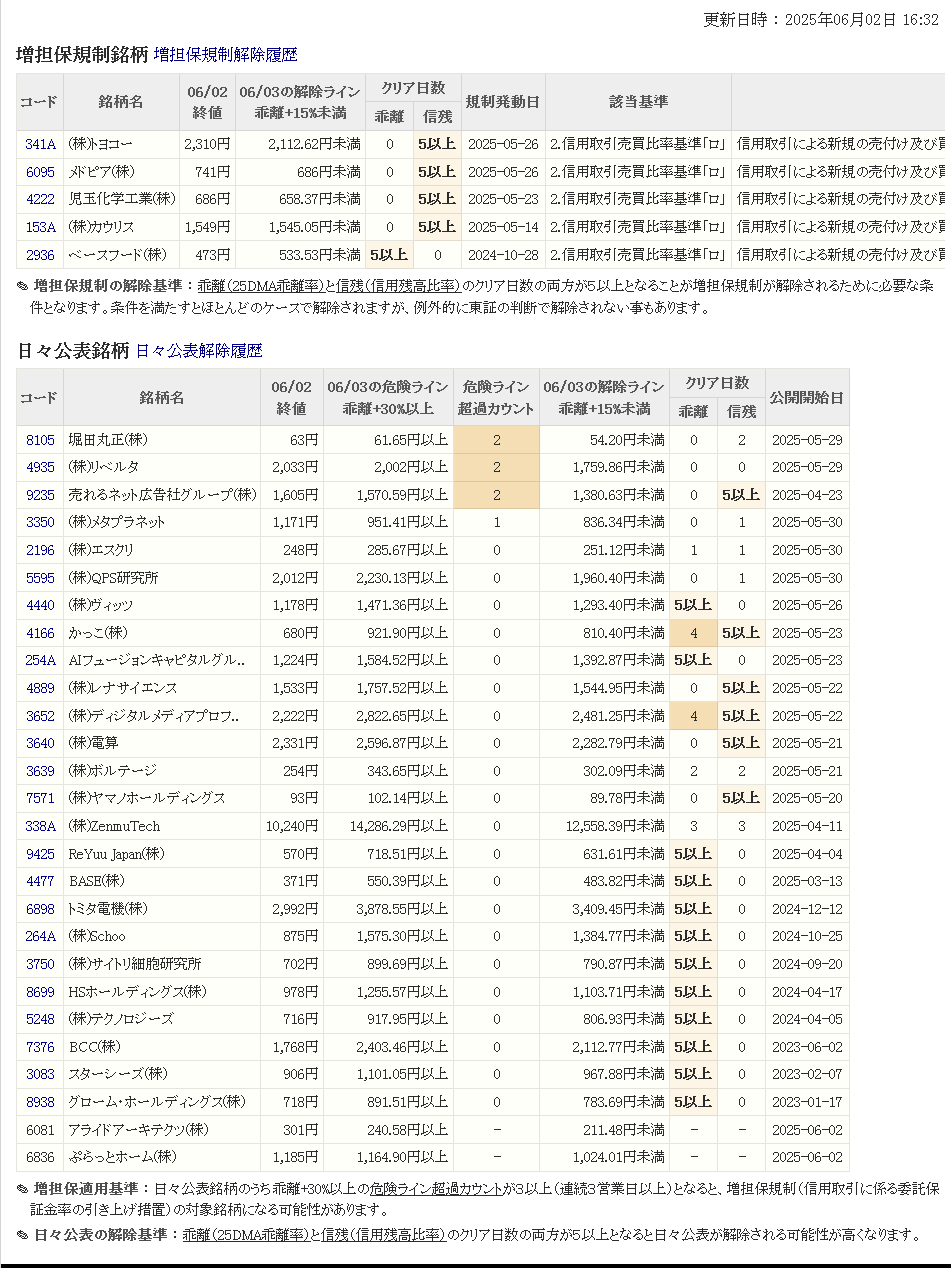Click the pencil icon beside 増担保規制の解除基準

pos(23,286)
